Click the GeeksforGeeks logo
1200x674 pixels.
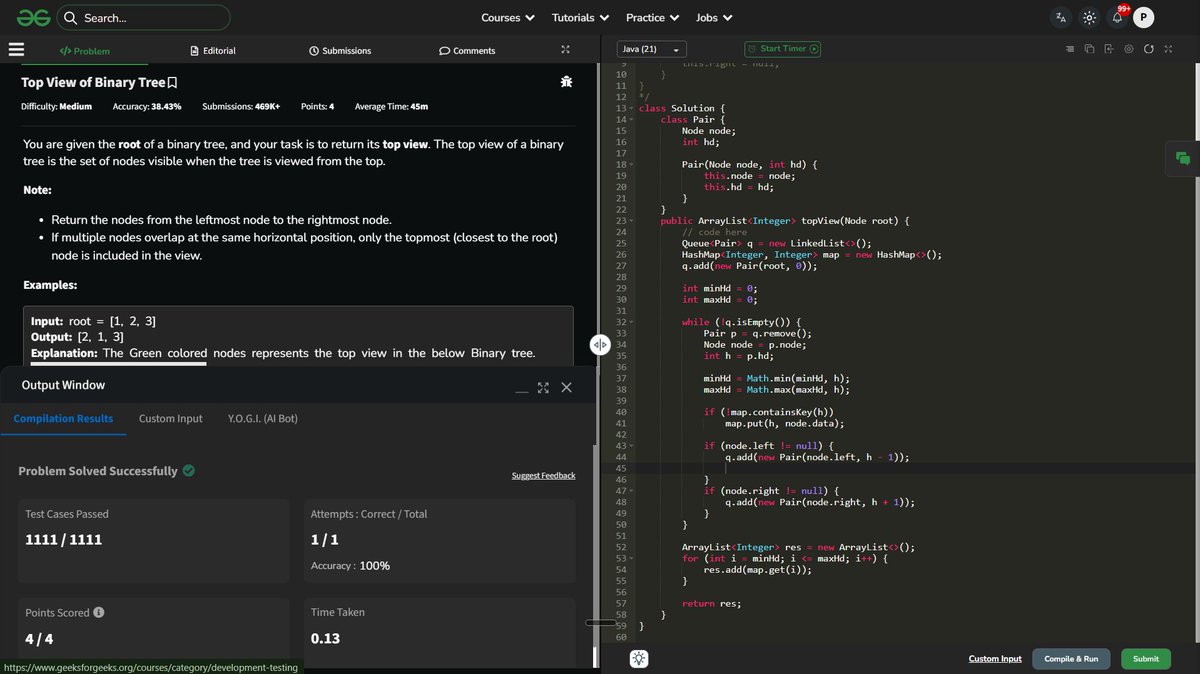tap(32, 17)
